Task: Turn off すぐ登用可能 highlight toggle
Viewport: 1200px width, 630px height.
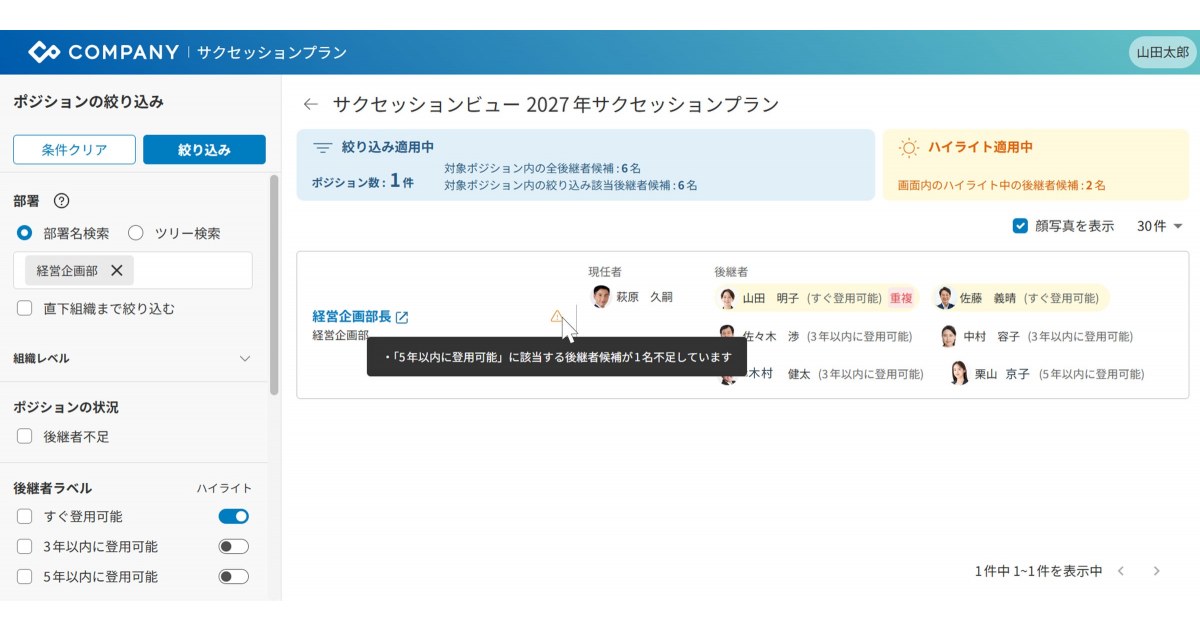Action: pos(233,517)
